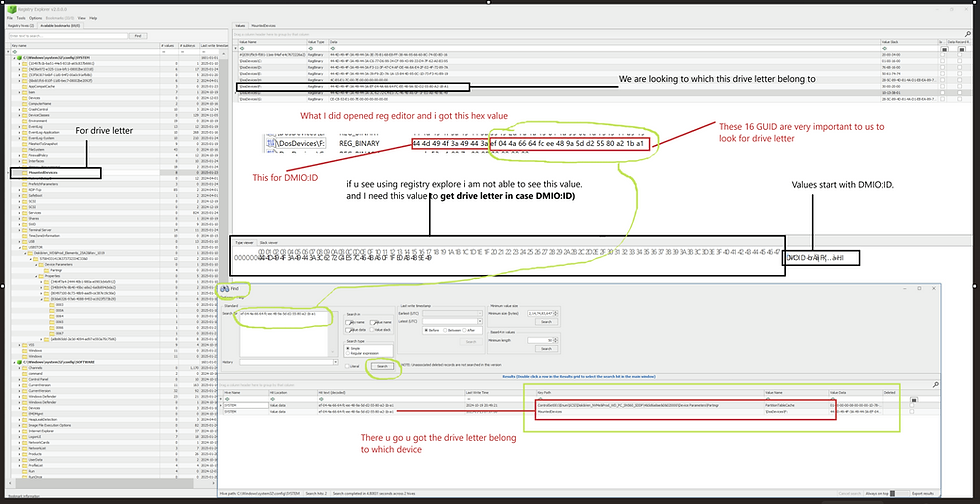Click the Minimum length stepper arrows

(x=556, y=340)
